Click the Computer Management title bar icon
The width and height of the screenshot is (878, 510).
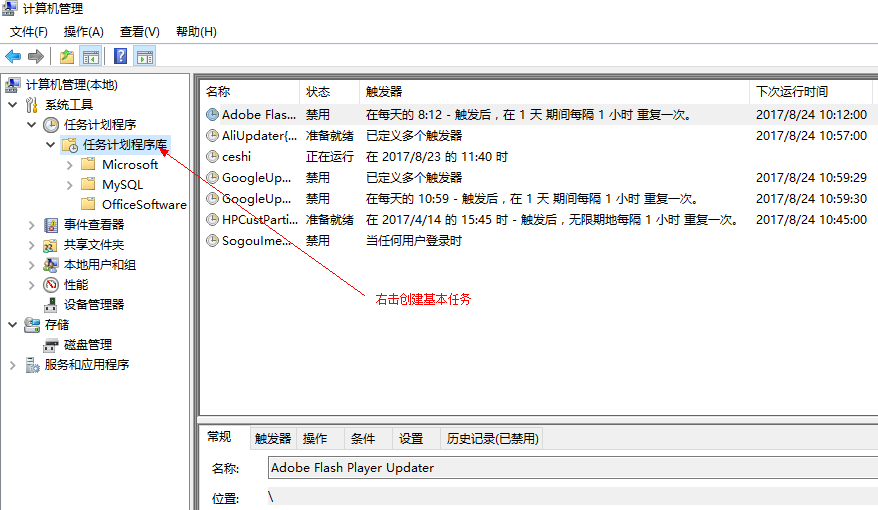tap(10, 8)
